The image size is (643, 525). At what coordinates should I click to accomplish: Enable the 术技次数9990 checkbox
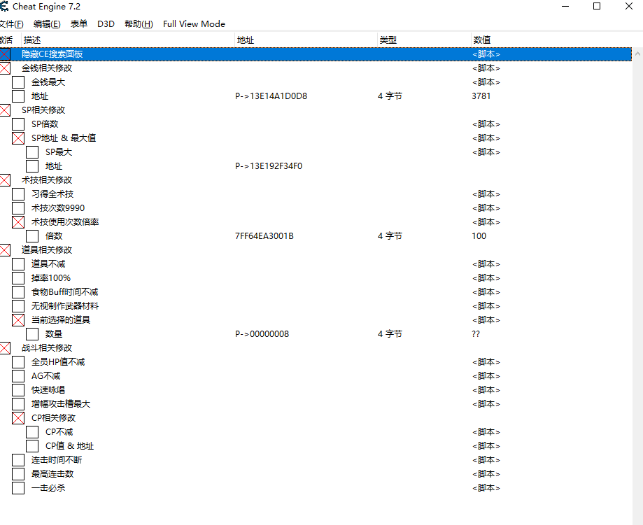(x=18, y=208)
